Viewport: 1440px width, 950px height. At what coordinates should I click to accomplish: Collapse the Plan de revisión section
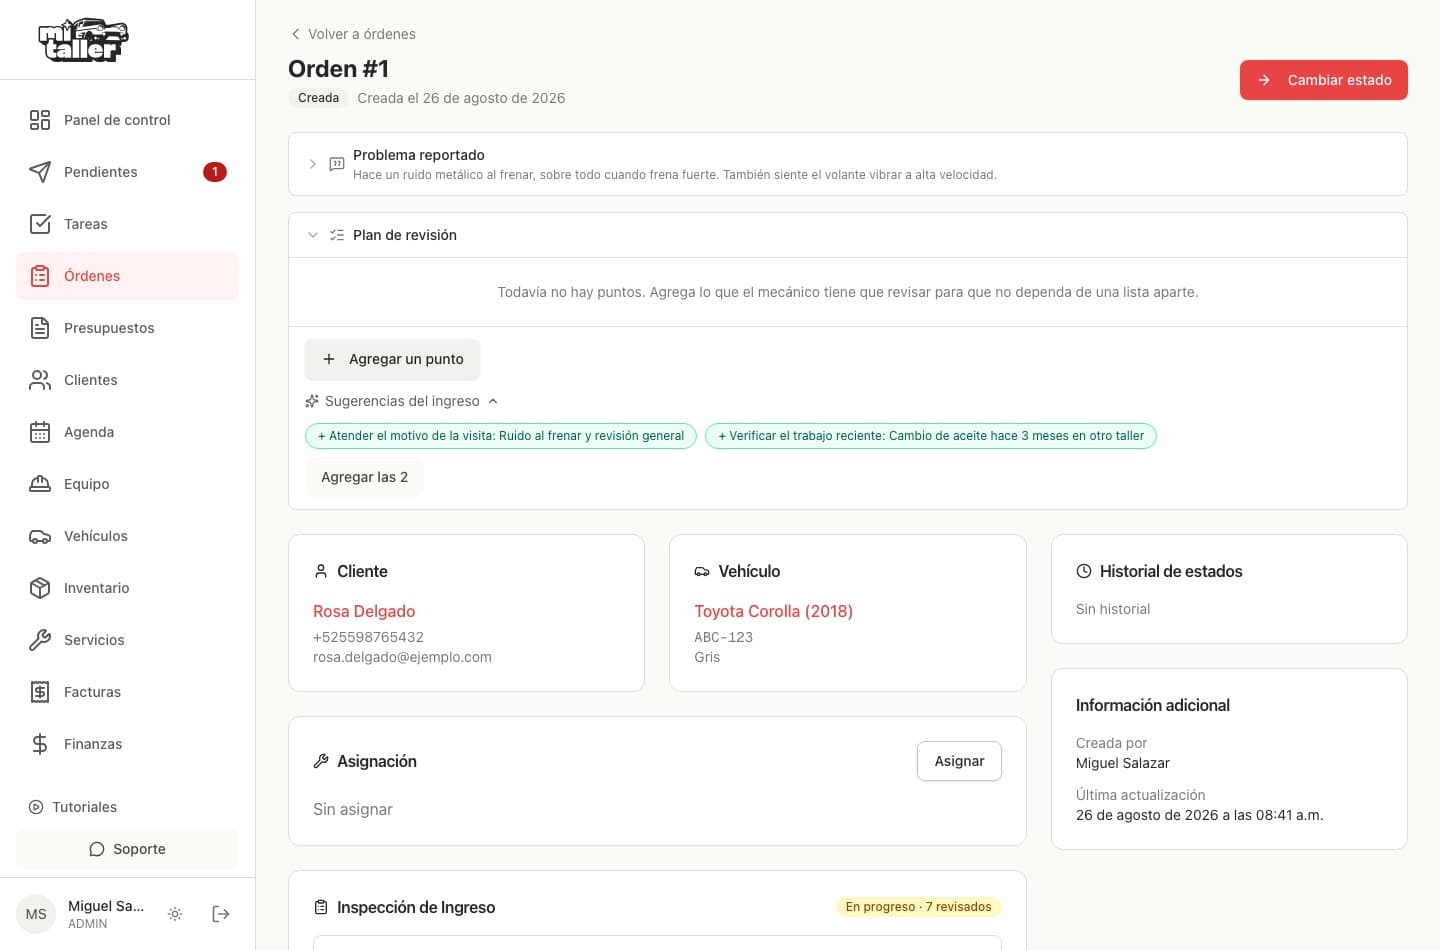tap(312, 235)
